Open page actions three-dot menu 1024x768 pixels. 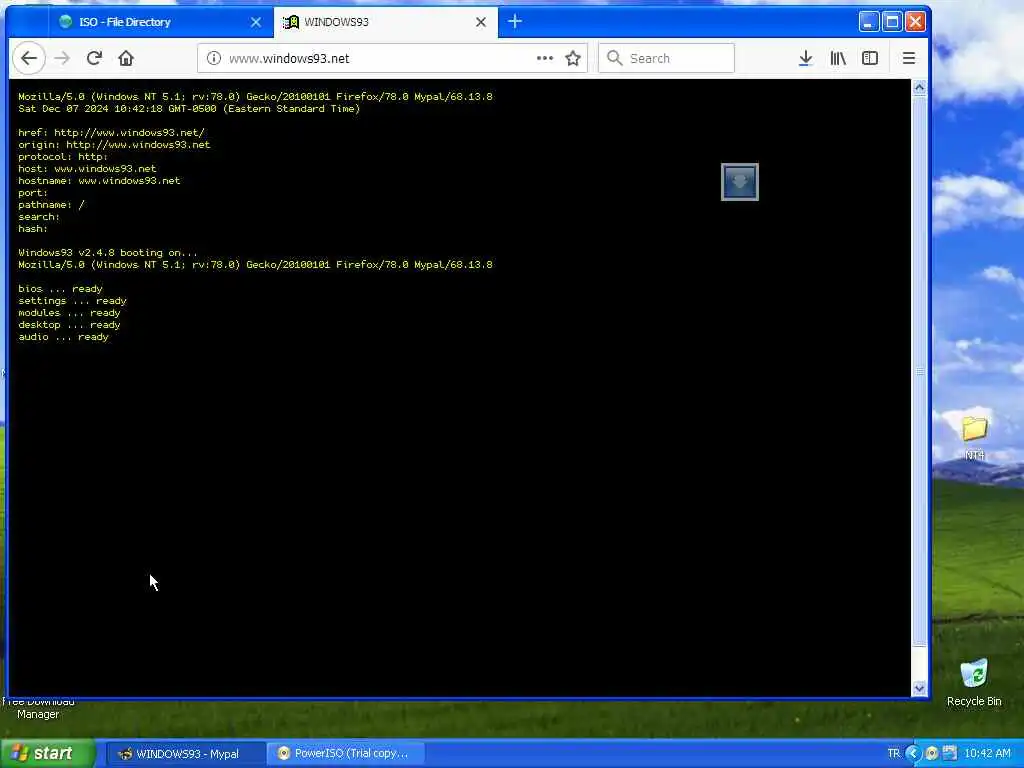[x=545, y=58]
